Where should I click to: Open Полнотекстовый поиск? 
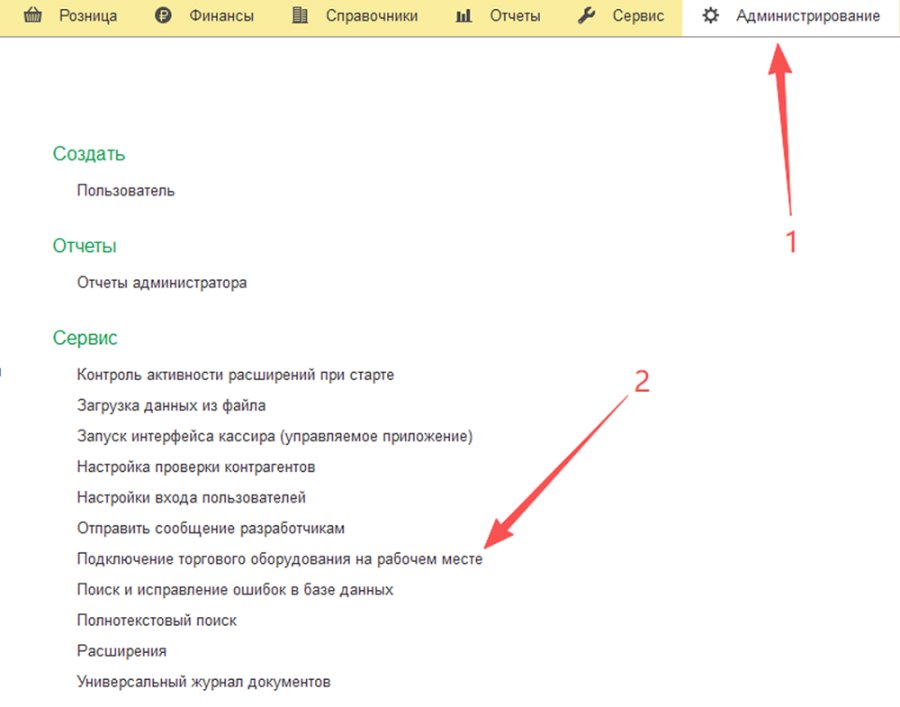point(157,620)
